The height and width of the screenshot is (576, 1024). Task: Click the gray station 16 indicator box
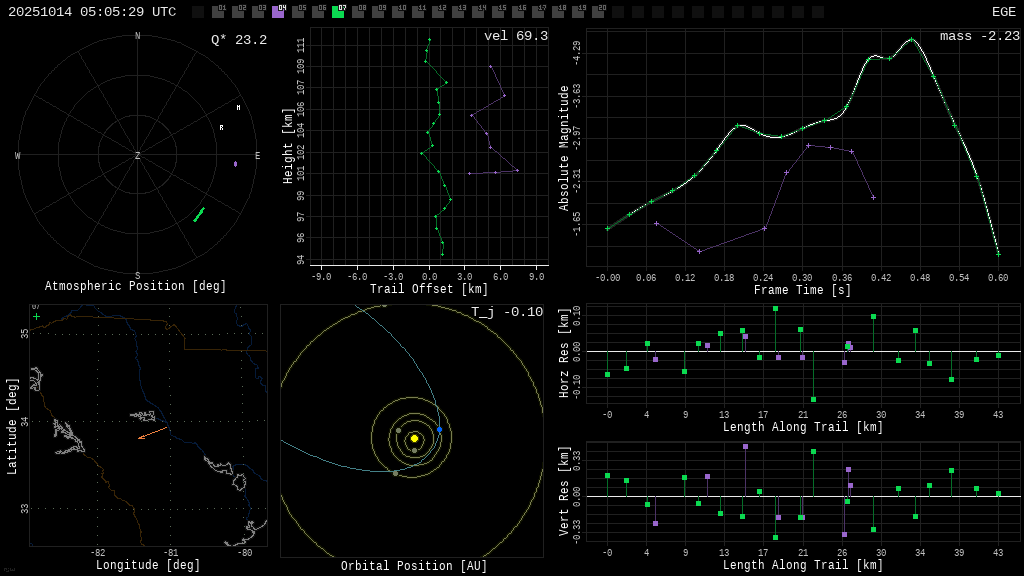518,12
